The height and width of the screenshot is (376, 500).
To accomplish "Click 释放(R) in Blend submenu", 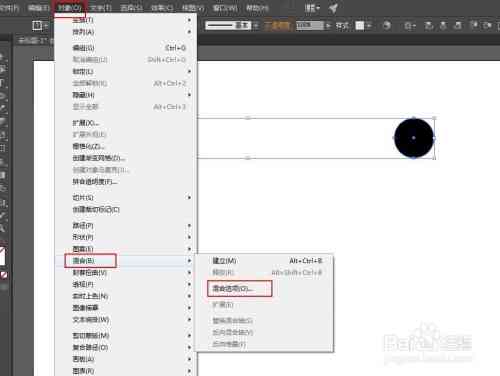I will 264,273.
